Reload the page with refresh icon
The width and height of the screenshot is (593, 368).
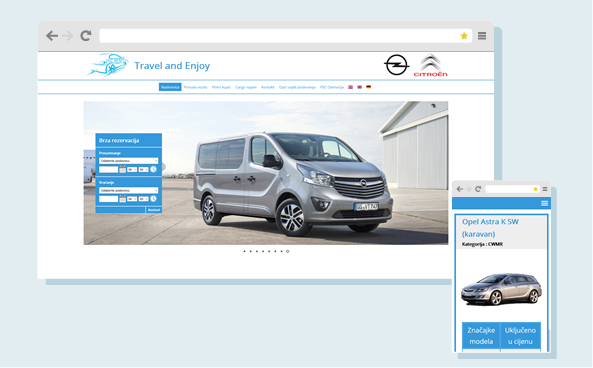click(86, 36)
